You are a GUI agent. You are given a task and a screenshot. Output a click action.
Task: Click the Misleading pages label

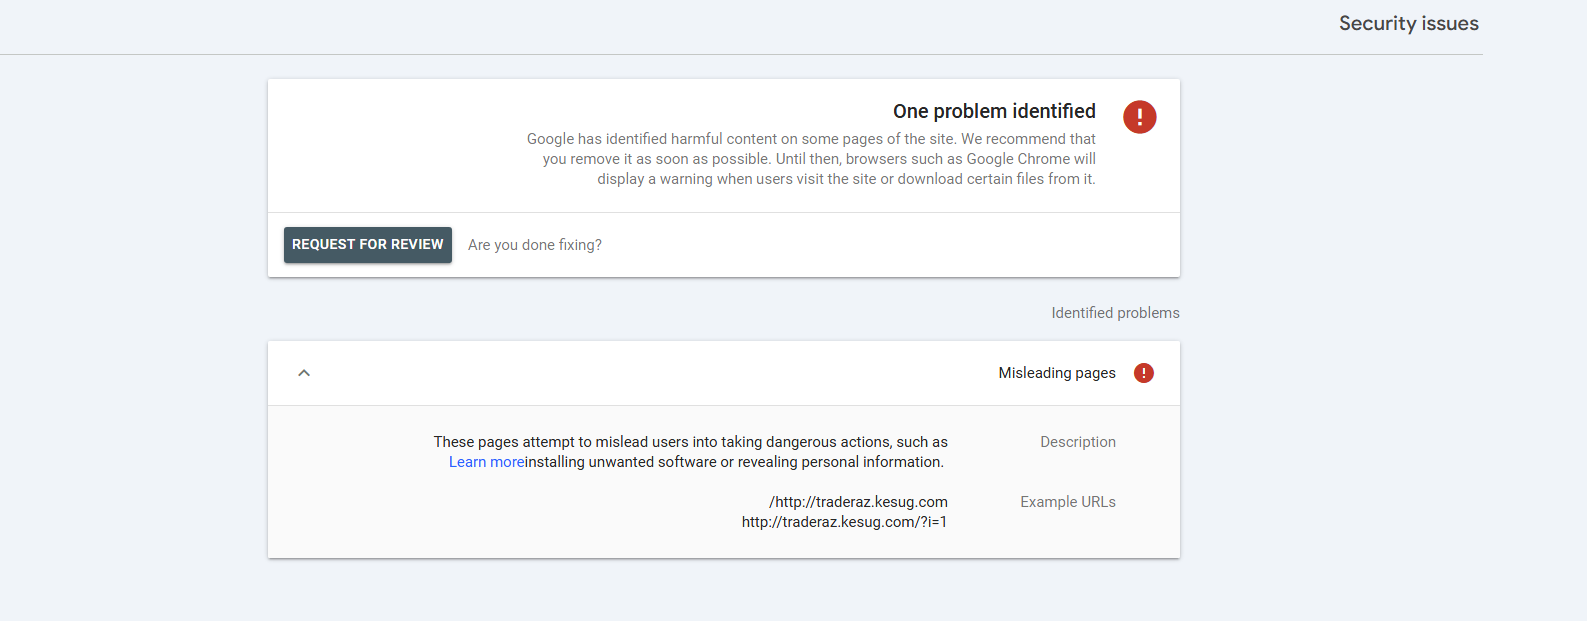[x=1056, y=373]
